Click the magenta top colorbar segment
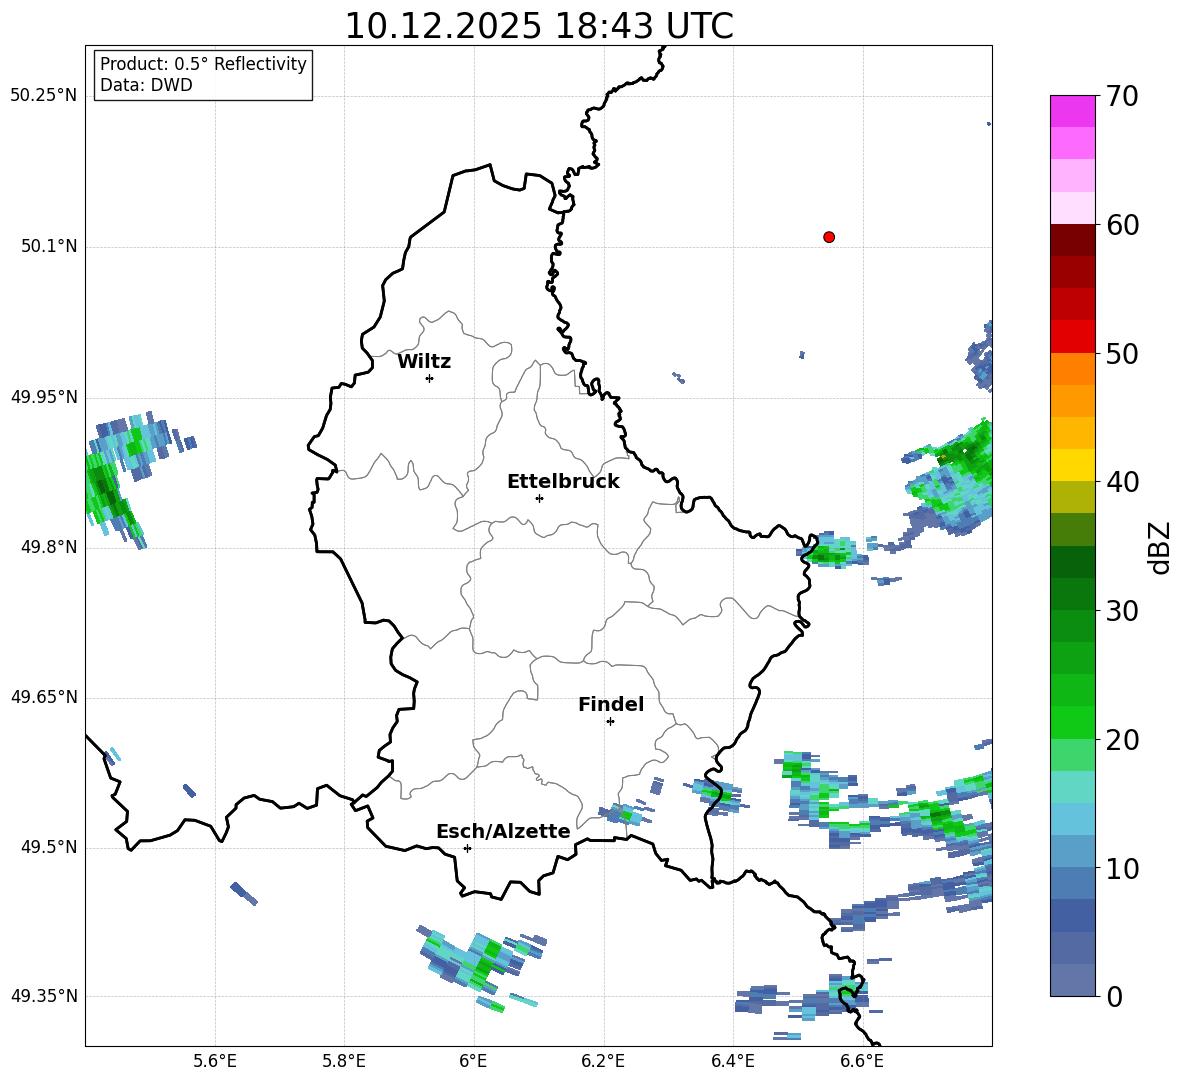The image size is (1184, 1081). click(x=1072, y=111)
